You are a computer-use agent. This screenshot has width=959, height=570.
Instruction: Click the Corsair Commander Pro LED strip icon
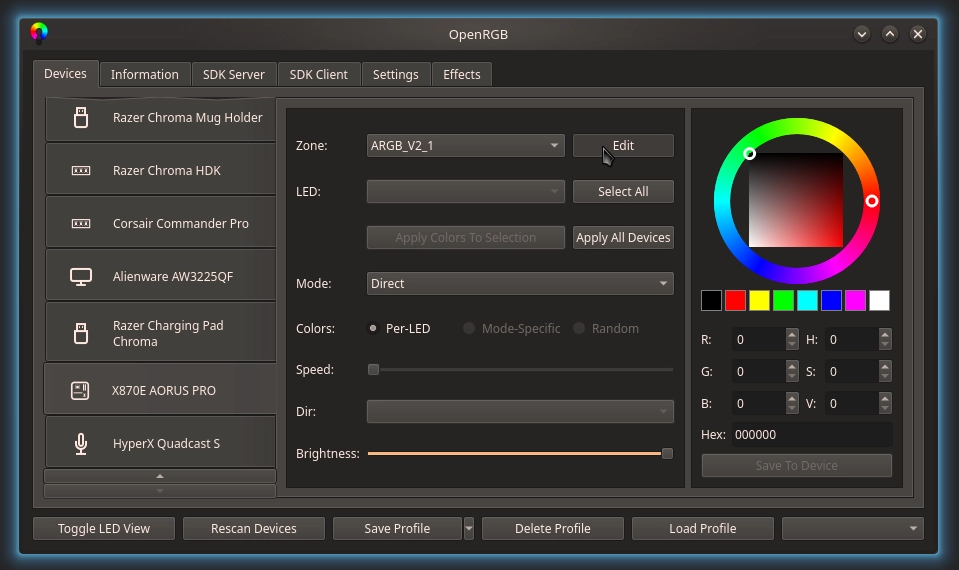(81, 224)
